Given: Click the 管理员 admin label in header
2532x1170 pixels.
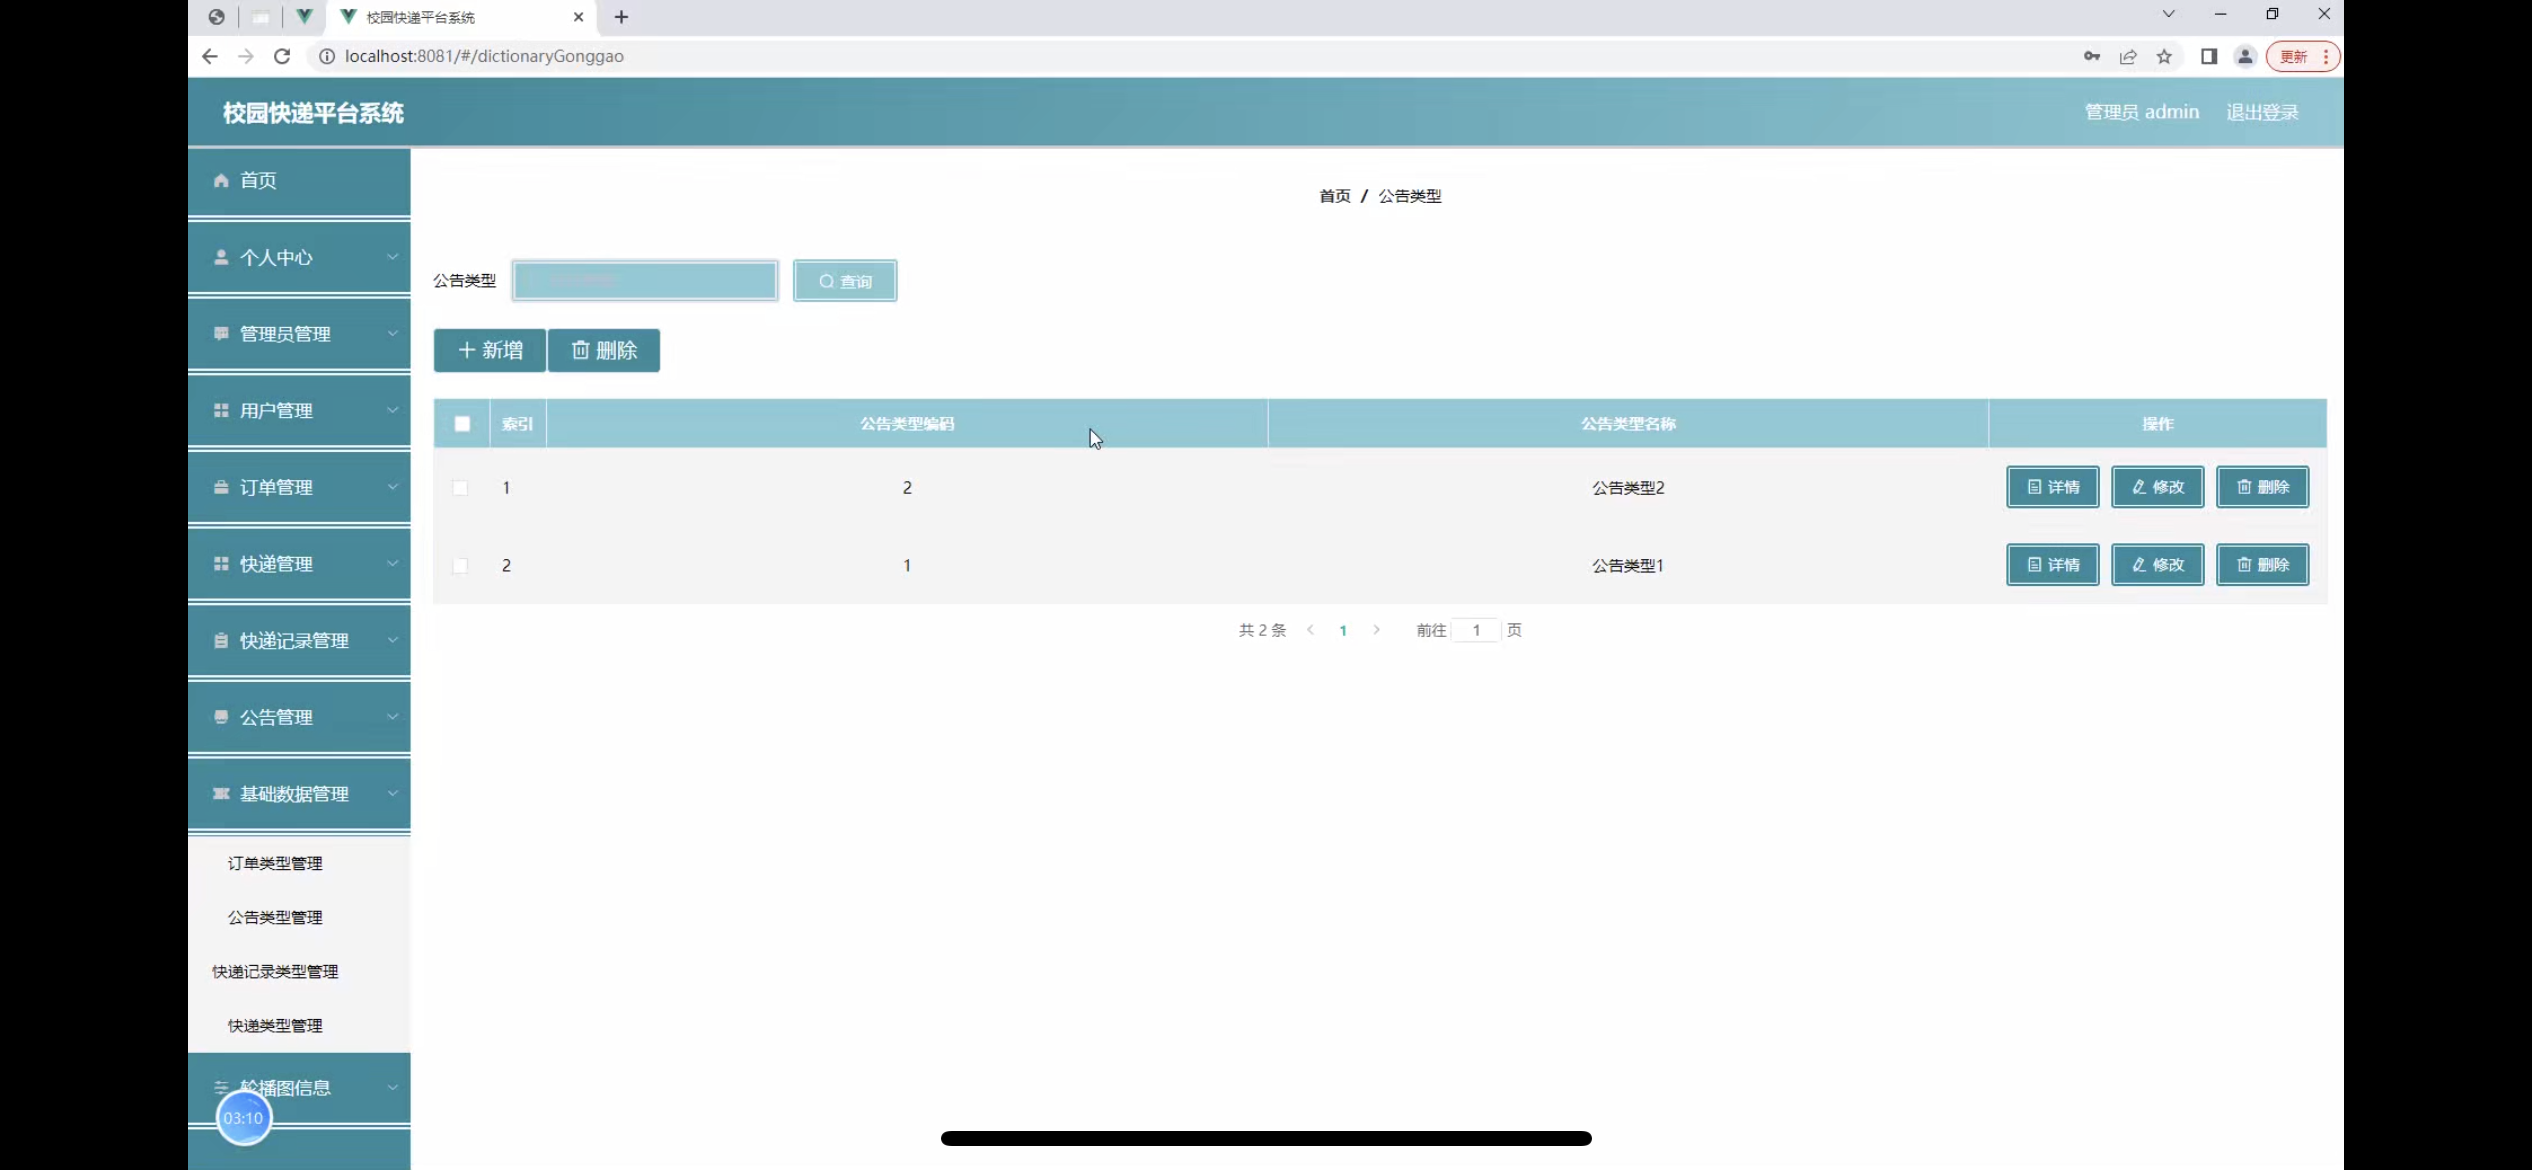Looking at the screenshot, I should pos(2142,112).
